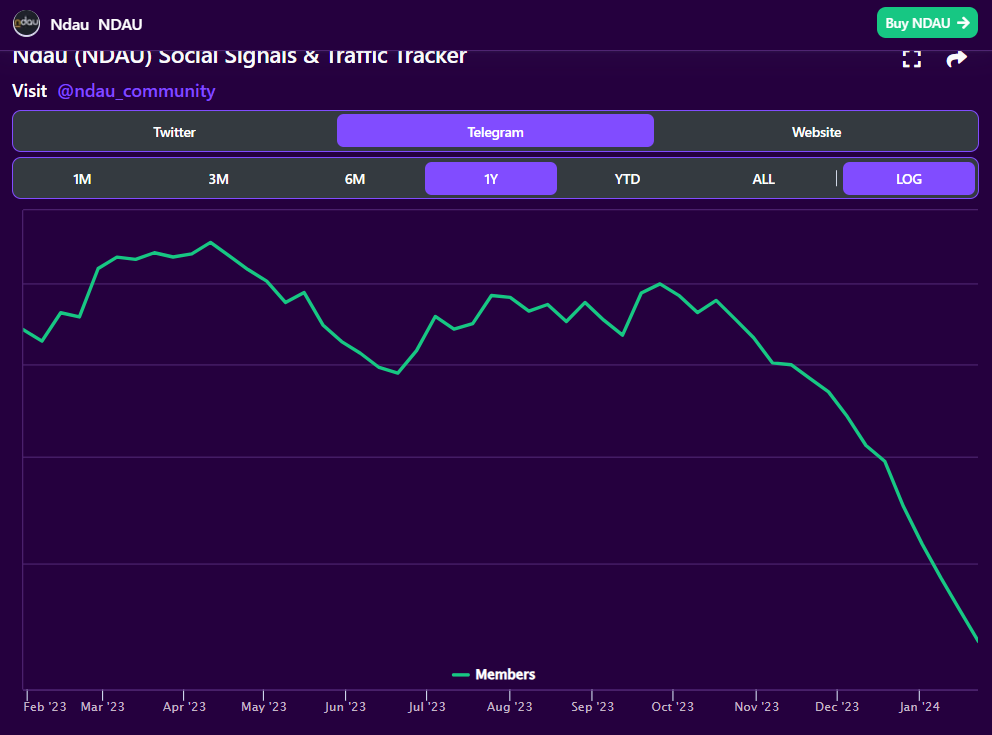The height and width of the screenshot is (735, 992).
Task: Click the Jul '23 axis label
Action: point(426,707)
